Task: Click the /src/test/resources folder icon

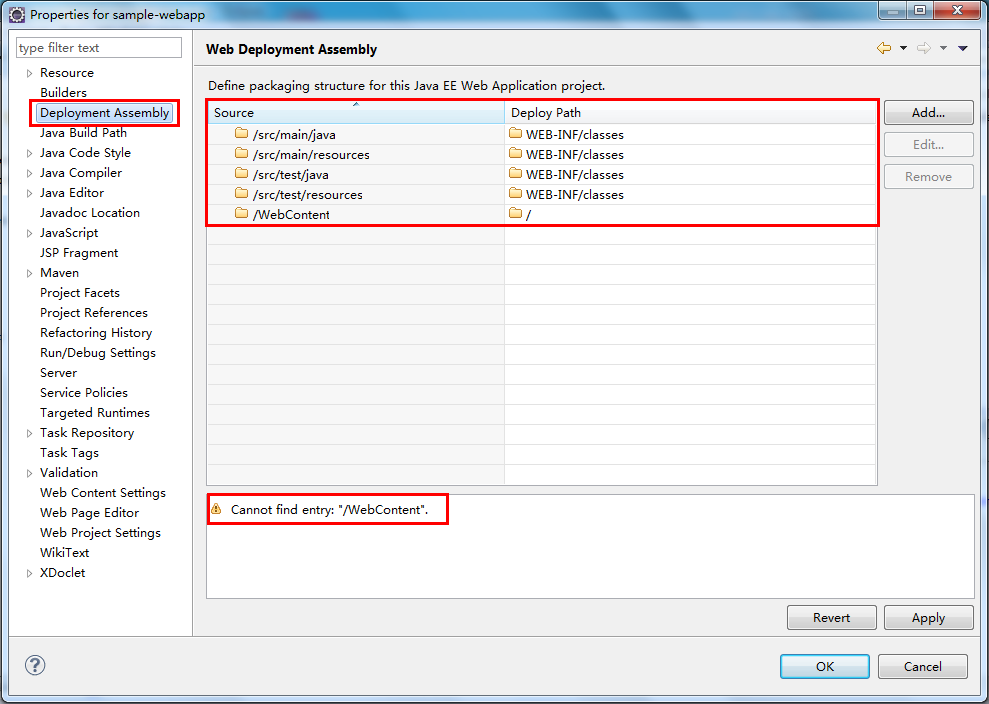Action: click(x=241, y=194)
